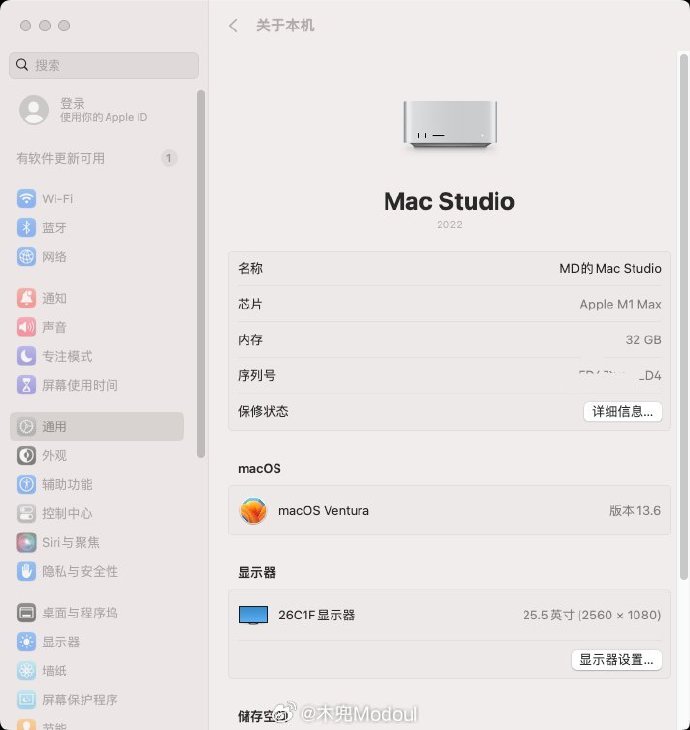Click the Mac Studio device image
The width and height of the screenshot is (690, 730).
click(x=450, y=125)
